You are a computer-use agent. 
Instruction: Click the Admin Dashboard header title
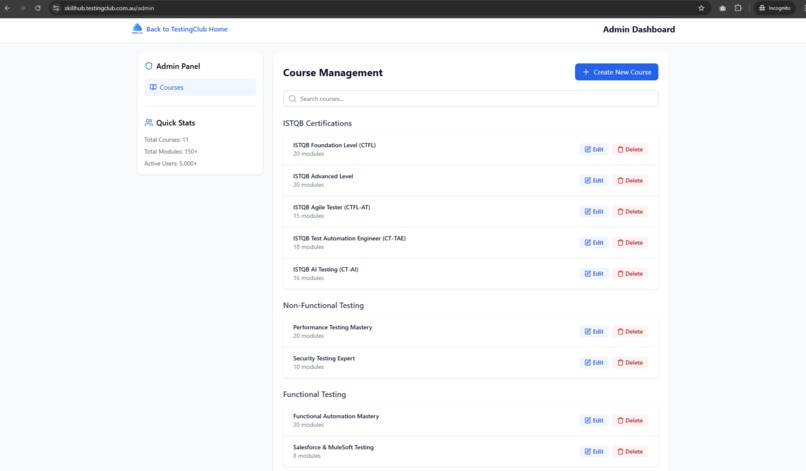pyautogui.click(x=639, y=29)
